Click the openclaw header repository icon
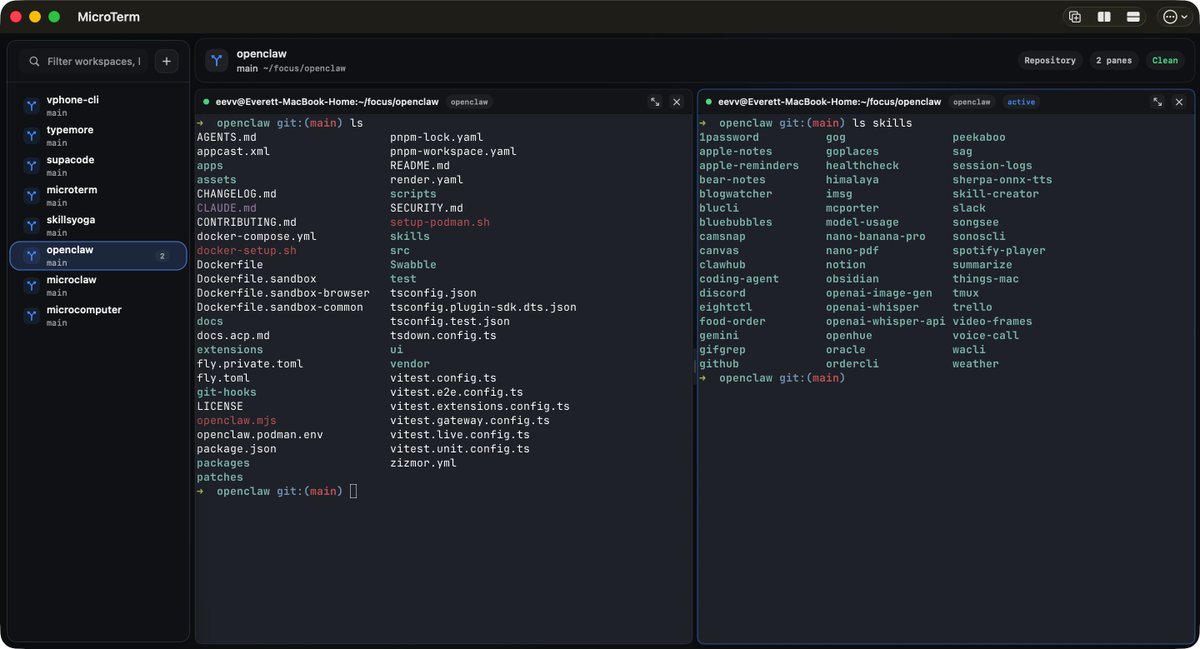1200x649 pixels. 217,60
